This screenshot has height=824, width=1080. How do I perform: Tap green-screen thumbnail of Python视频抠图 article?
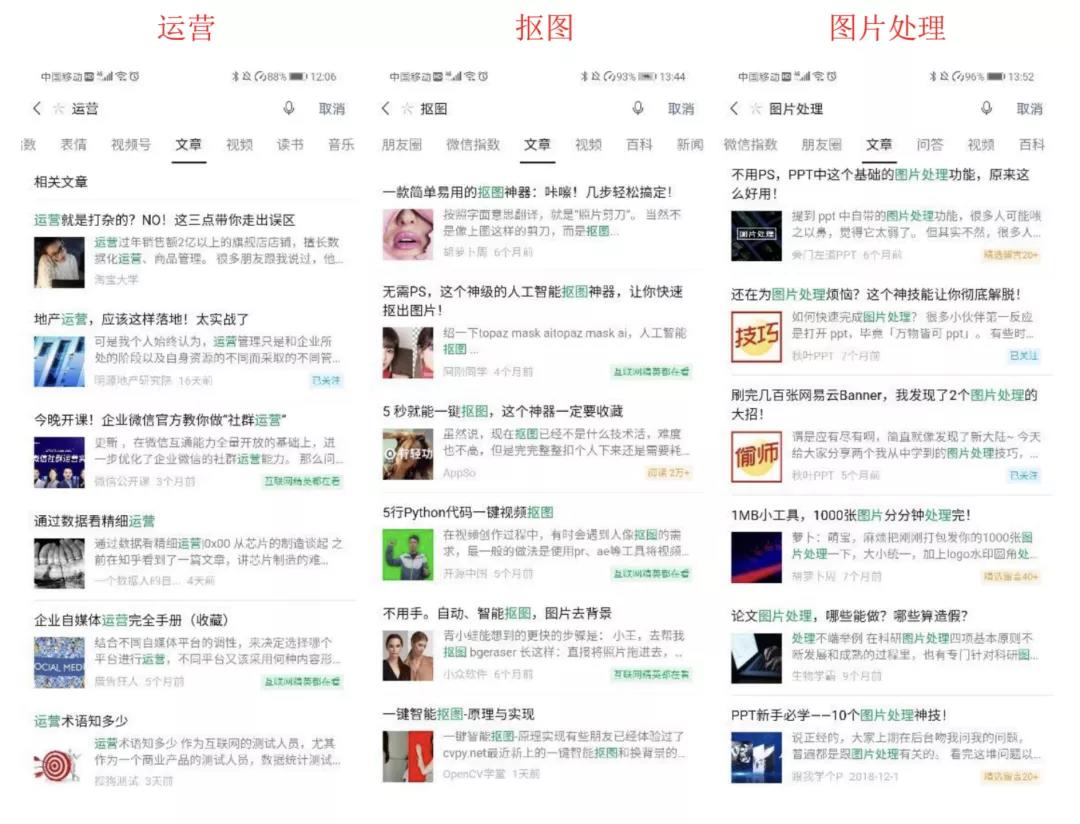point(408,555)
